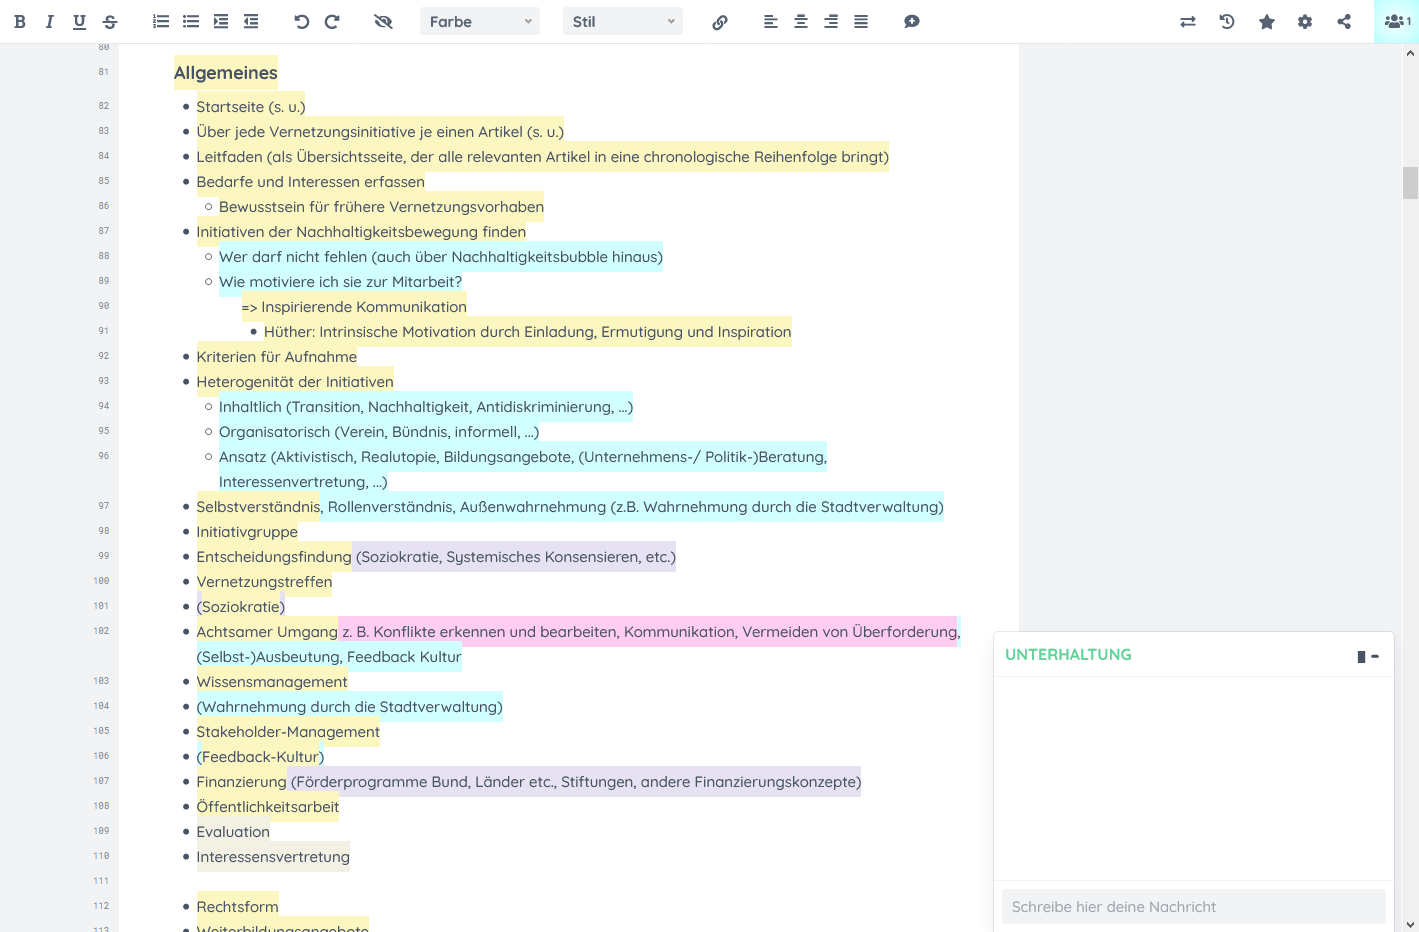Increase indent of the line
This screenshot has height=932, width=1419.
pos(221,21)
